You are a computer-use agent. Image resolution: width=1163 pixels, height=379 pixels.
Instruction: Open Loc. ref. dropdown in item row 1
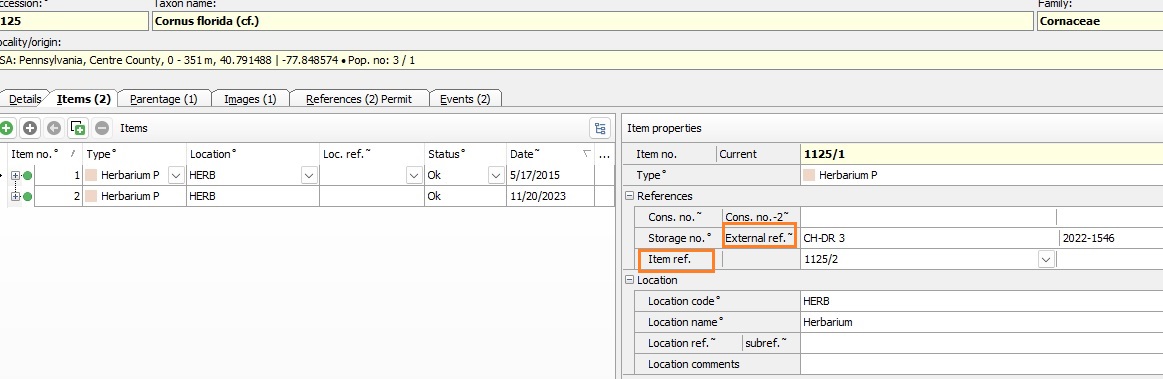click(415, 176)
